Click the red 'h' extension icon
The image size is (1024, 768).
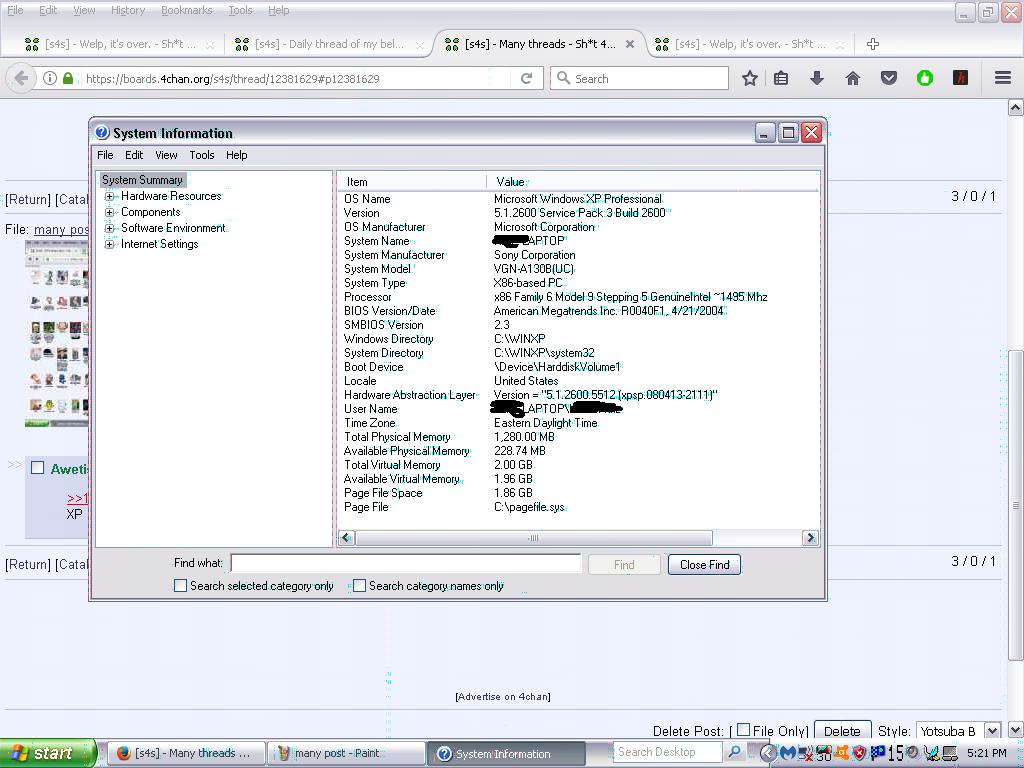point(960,78)
